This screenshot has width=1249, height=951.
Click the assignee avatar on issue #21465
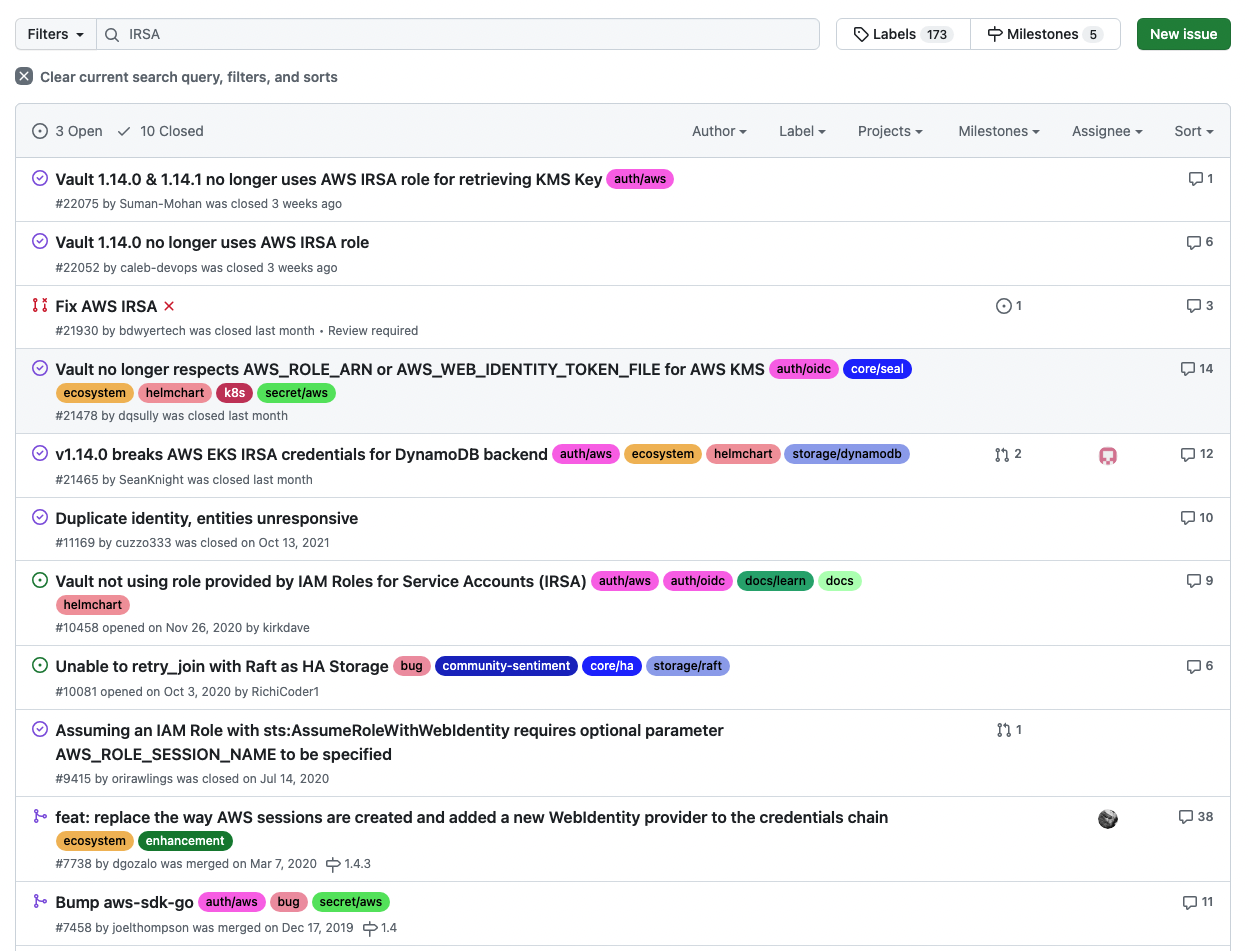point(1108,456)
